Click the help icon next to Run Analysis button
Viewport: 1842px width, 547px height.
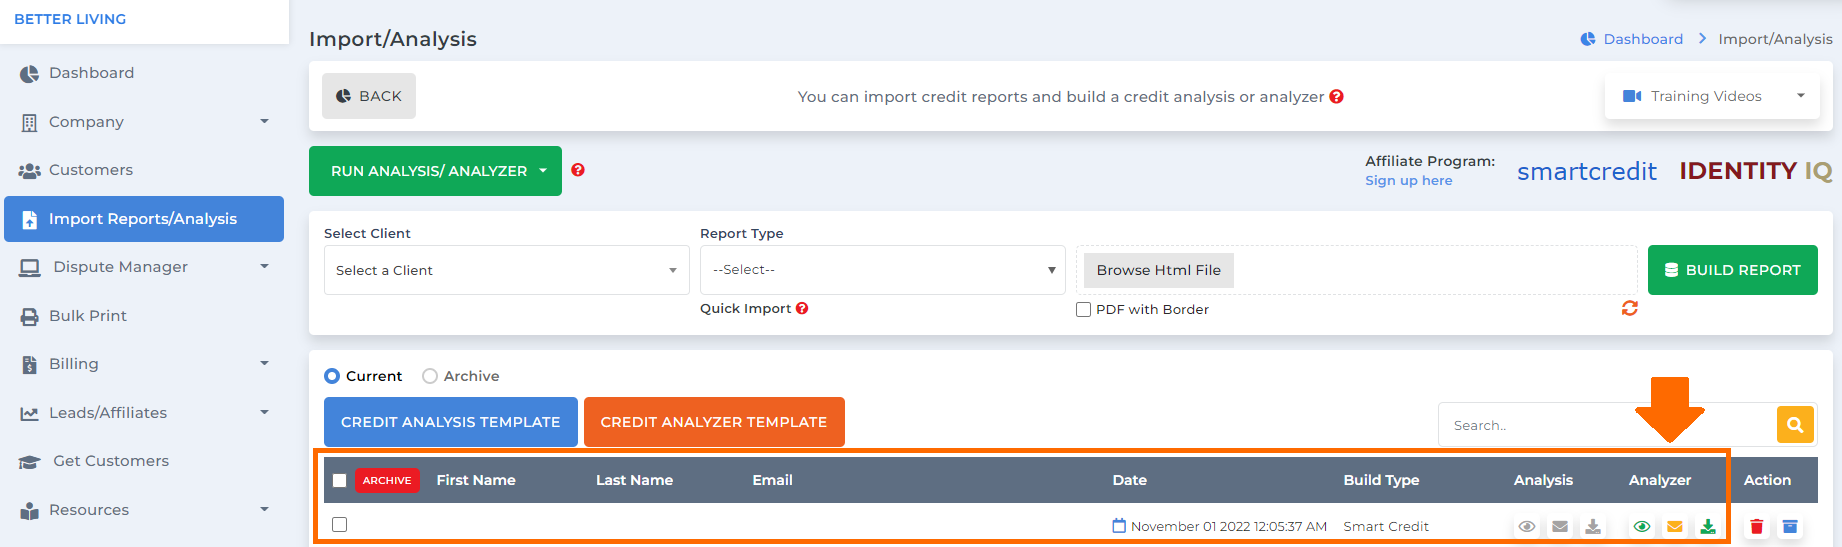click(578, 170)
